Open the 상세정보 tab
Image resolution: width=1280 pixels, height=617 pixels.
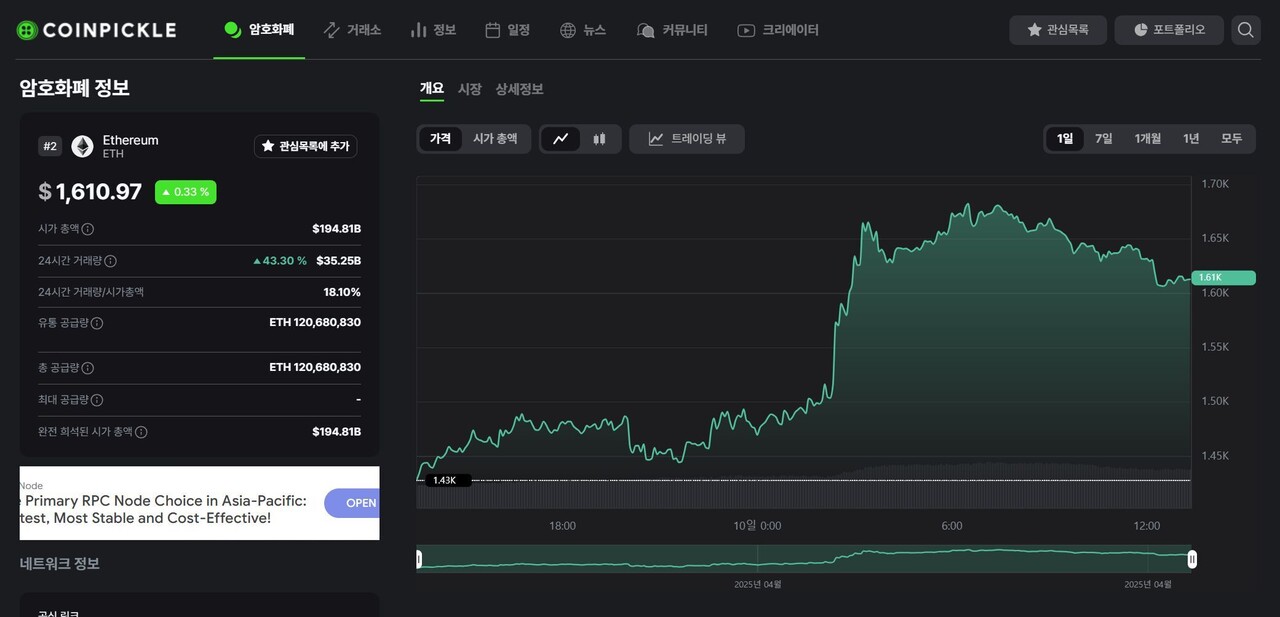point(519,89)
